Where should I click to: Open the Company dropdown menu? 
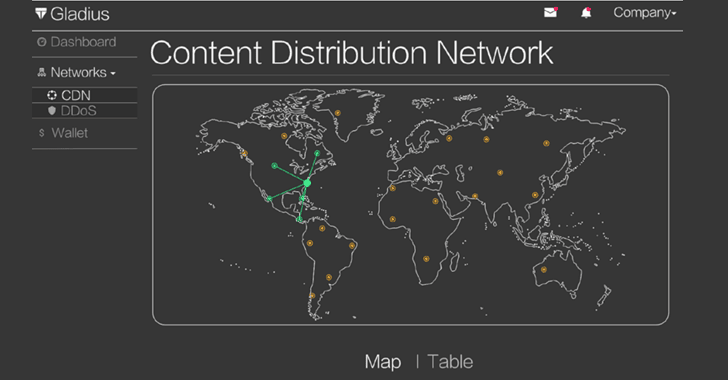click(644, 13)
